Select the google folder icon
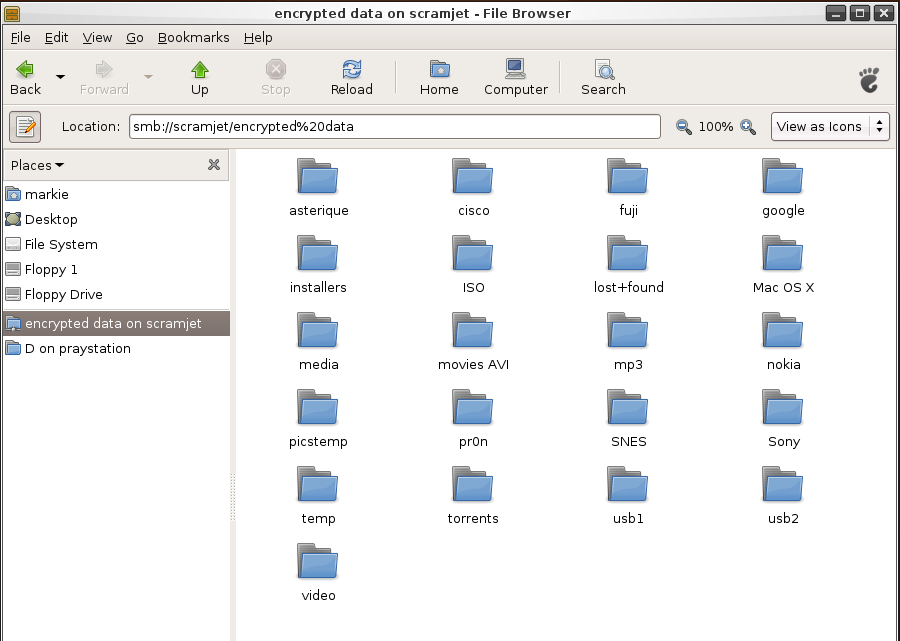 [x=783, y=176]
